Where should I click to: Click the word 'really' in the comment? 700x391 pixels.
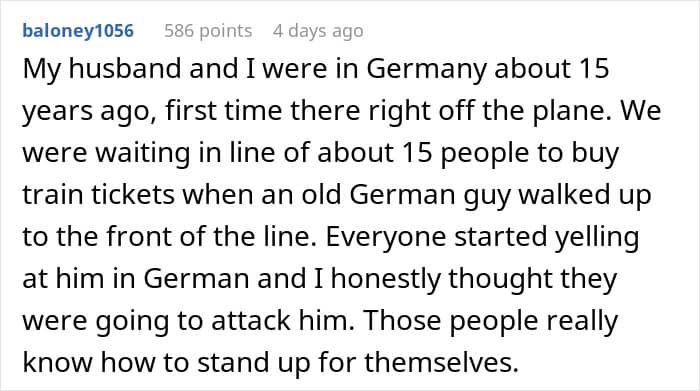tap(582, 322)
